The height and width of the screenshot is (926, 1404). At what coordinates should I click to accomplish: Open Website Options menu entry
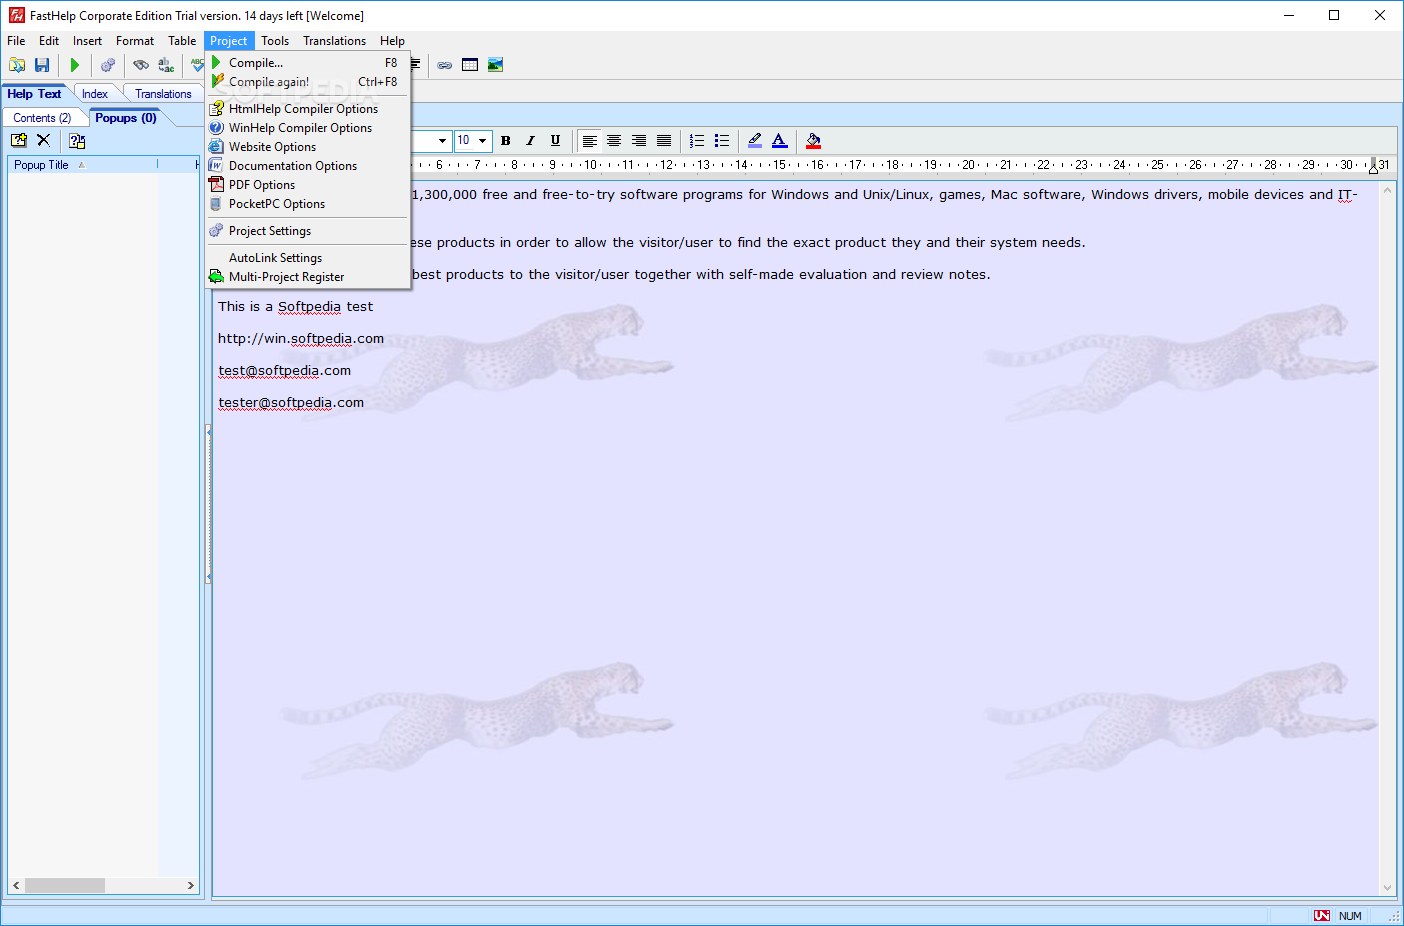click(308, 147)
